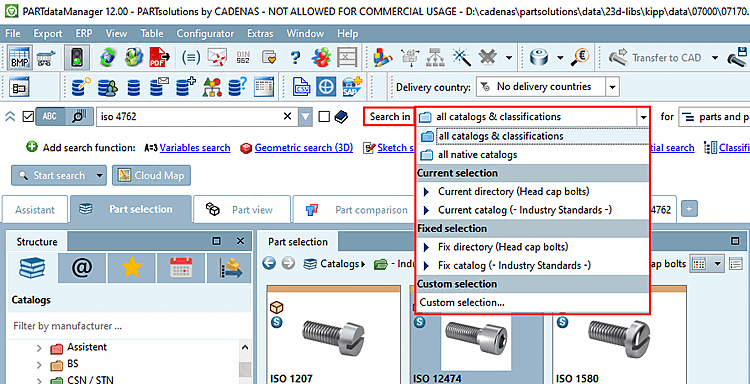750x384 pixels.
Task: Toggle the ABC text search mode button
Action: coord(50,116)
